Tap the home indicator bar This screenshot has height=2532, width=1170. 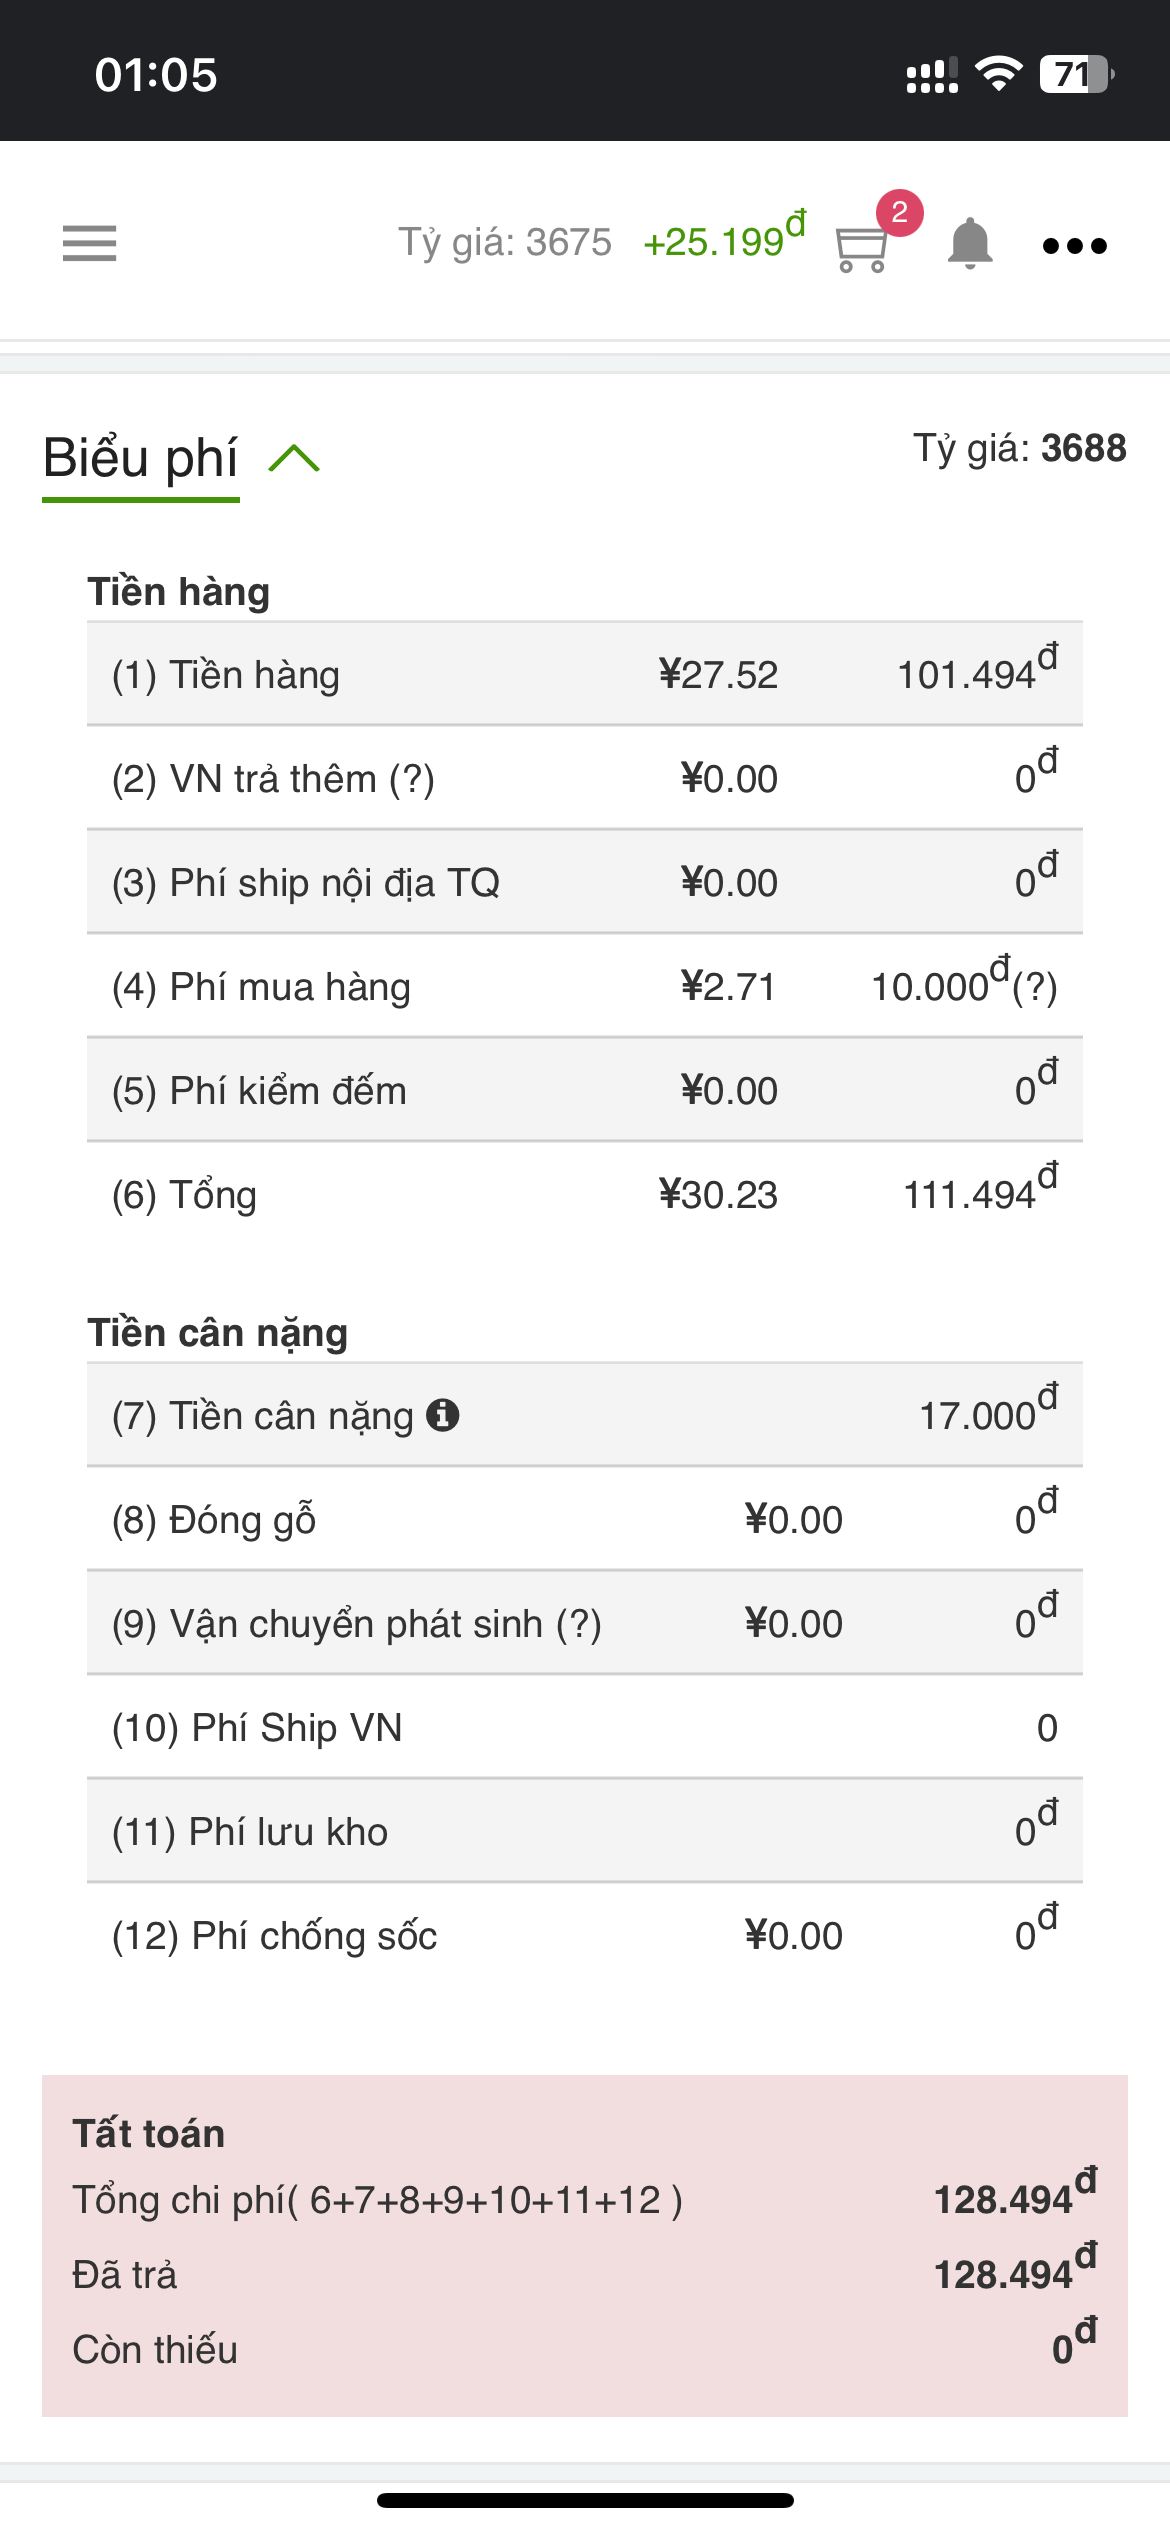pos(585,2500)
